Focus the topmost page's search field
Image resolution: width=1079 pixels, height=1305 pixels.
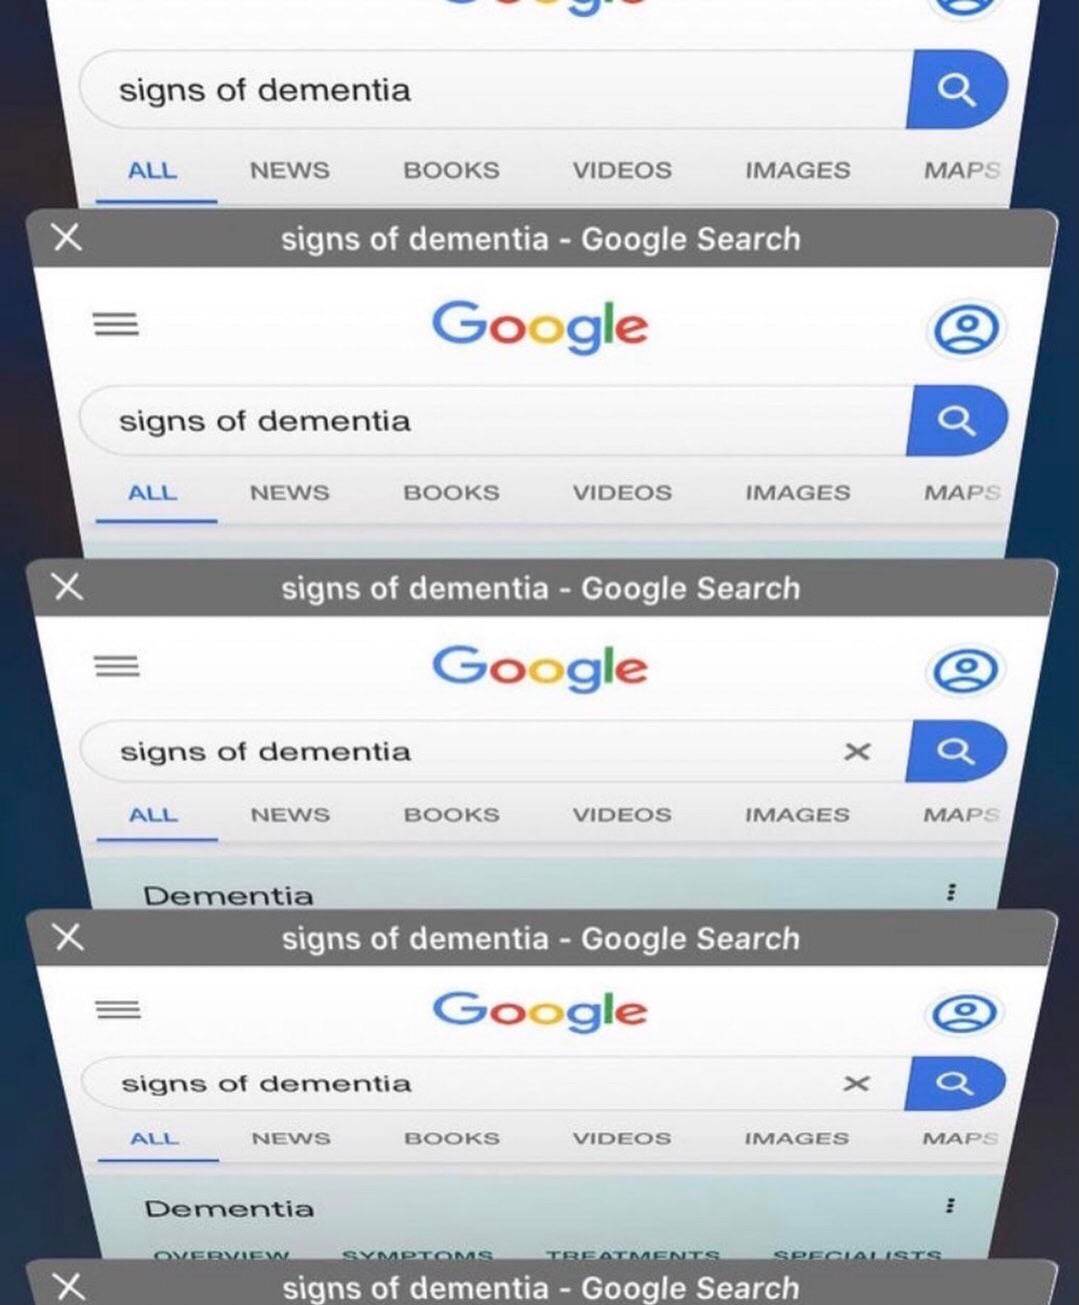(x=495, y=90)
